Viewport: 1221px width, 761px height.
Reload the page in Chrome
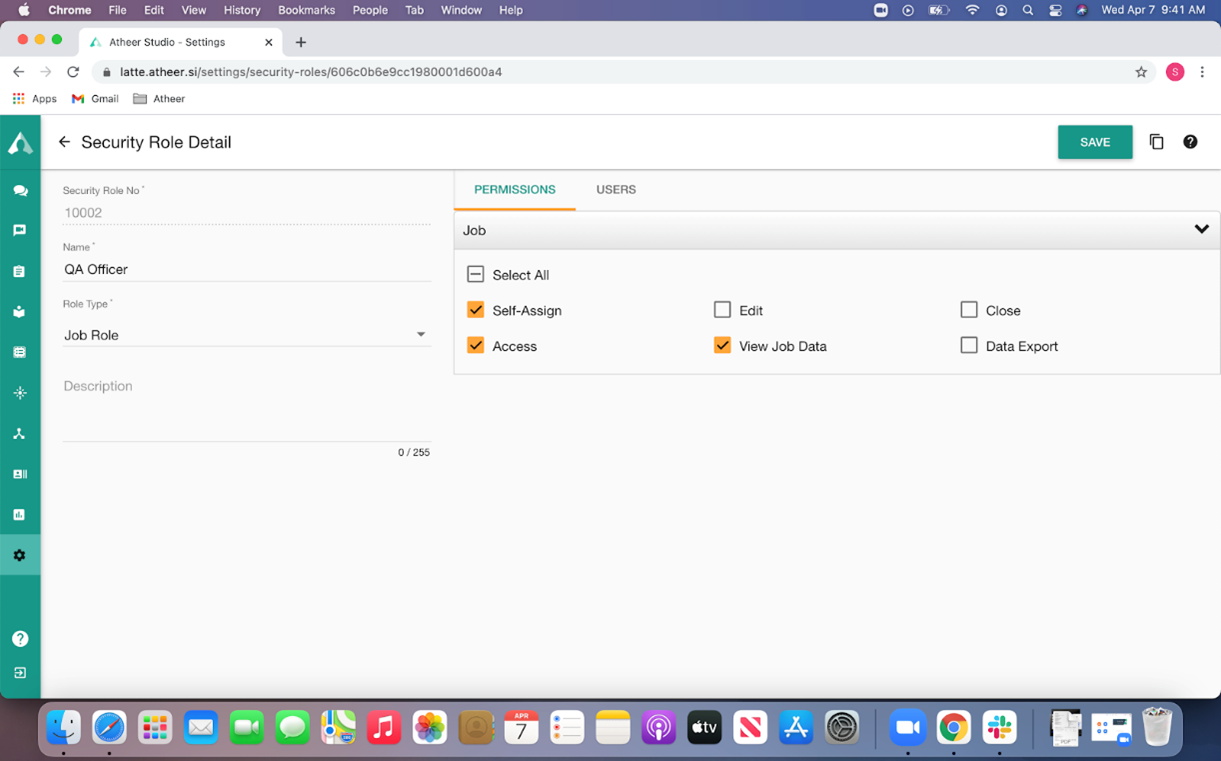(73, 72)
